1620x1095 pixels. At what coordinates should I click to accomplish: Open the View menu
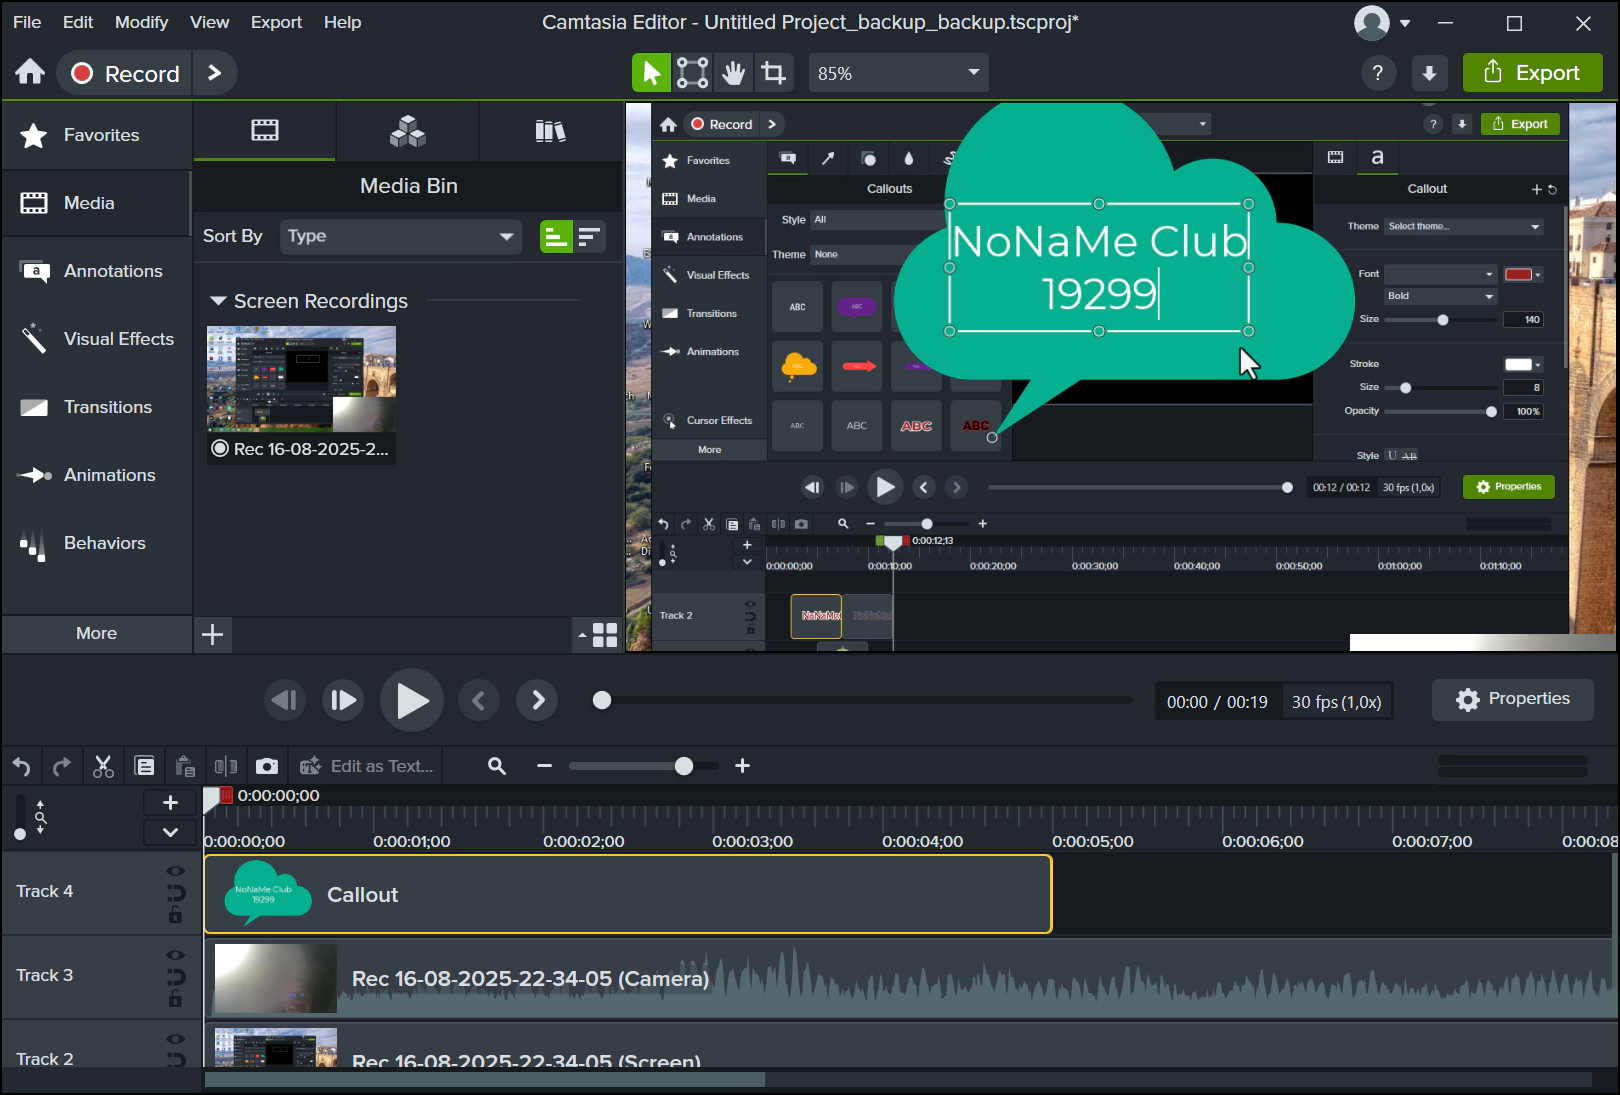[210, 22]
